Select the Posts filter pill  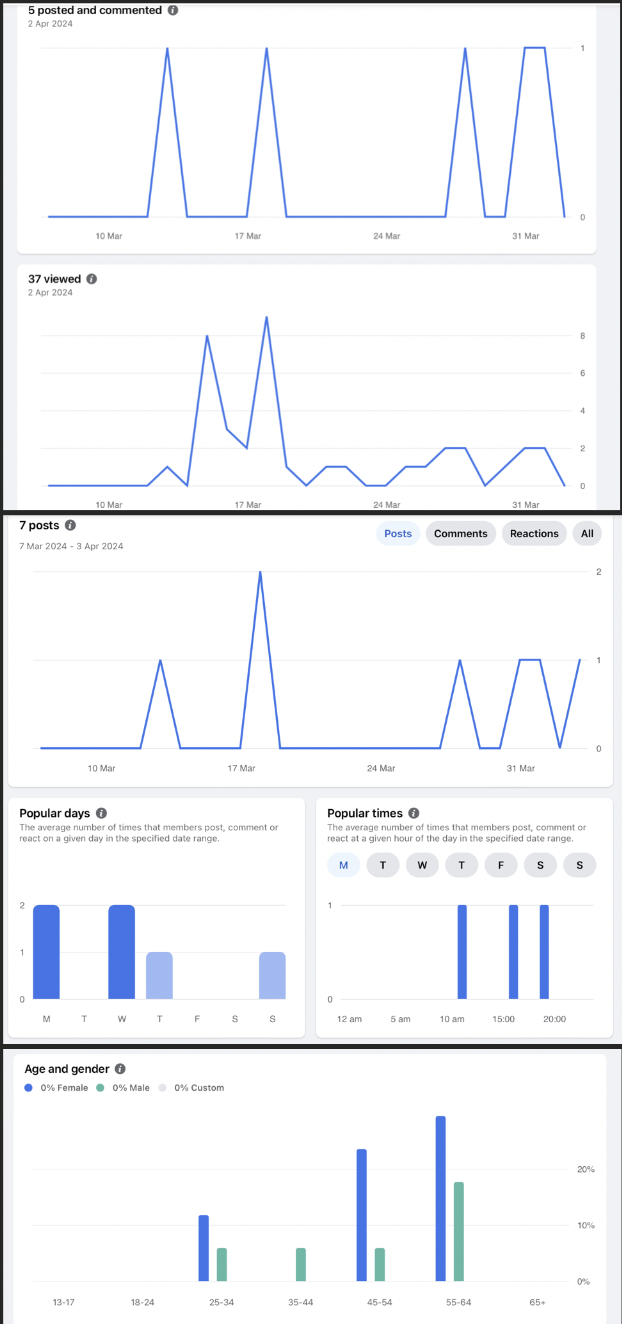coord(398,534)
